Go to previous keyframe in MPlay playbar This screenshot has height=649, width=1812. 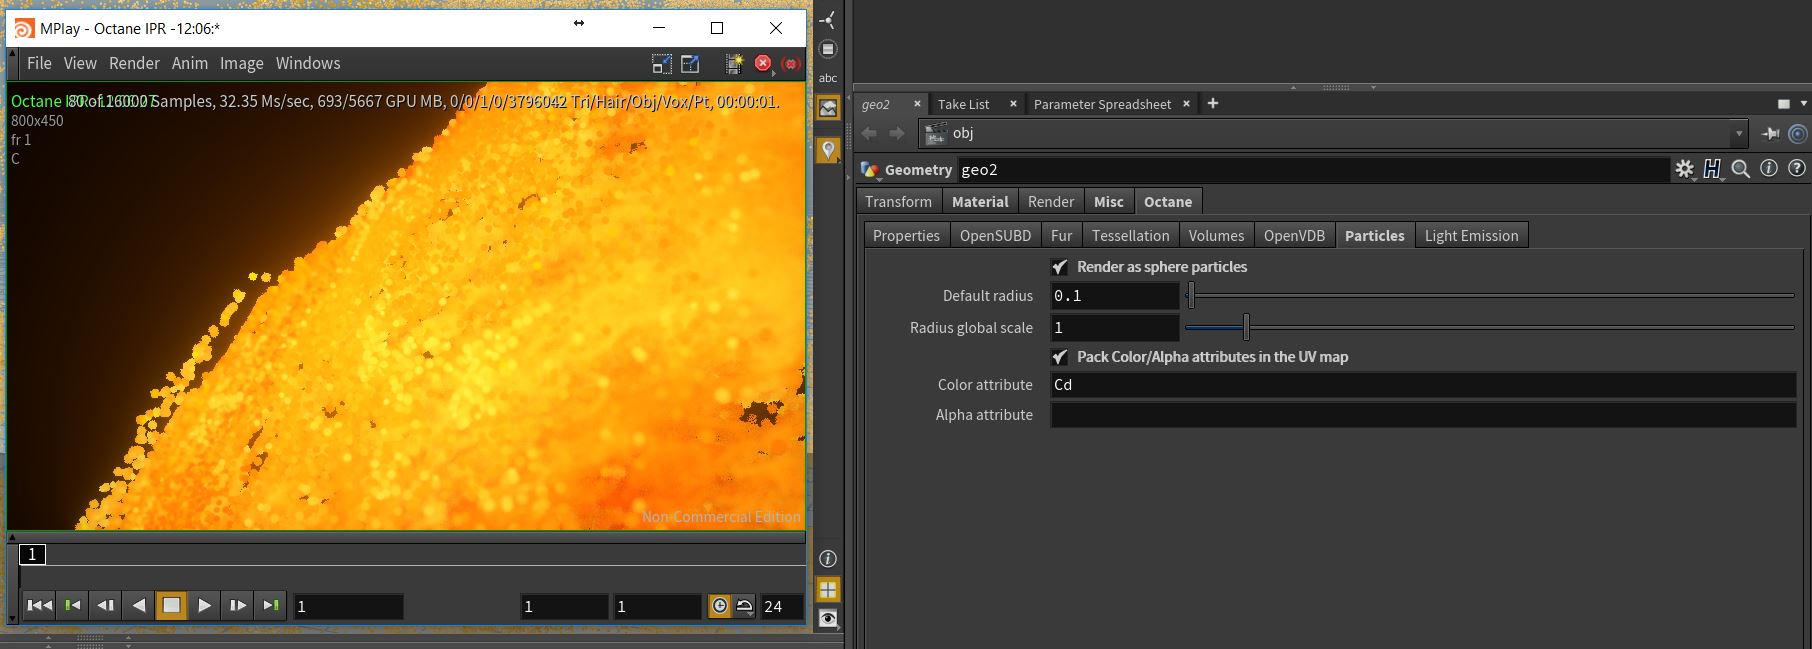[x=72, y=605]
